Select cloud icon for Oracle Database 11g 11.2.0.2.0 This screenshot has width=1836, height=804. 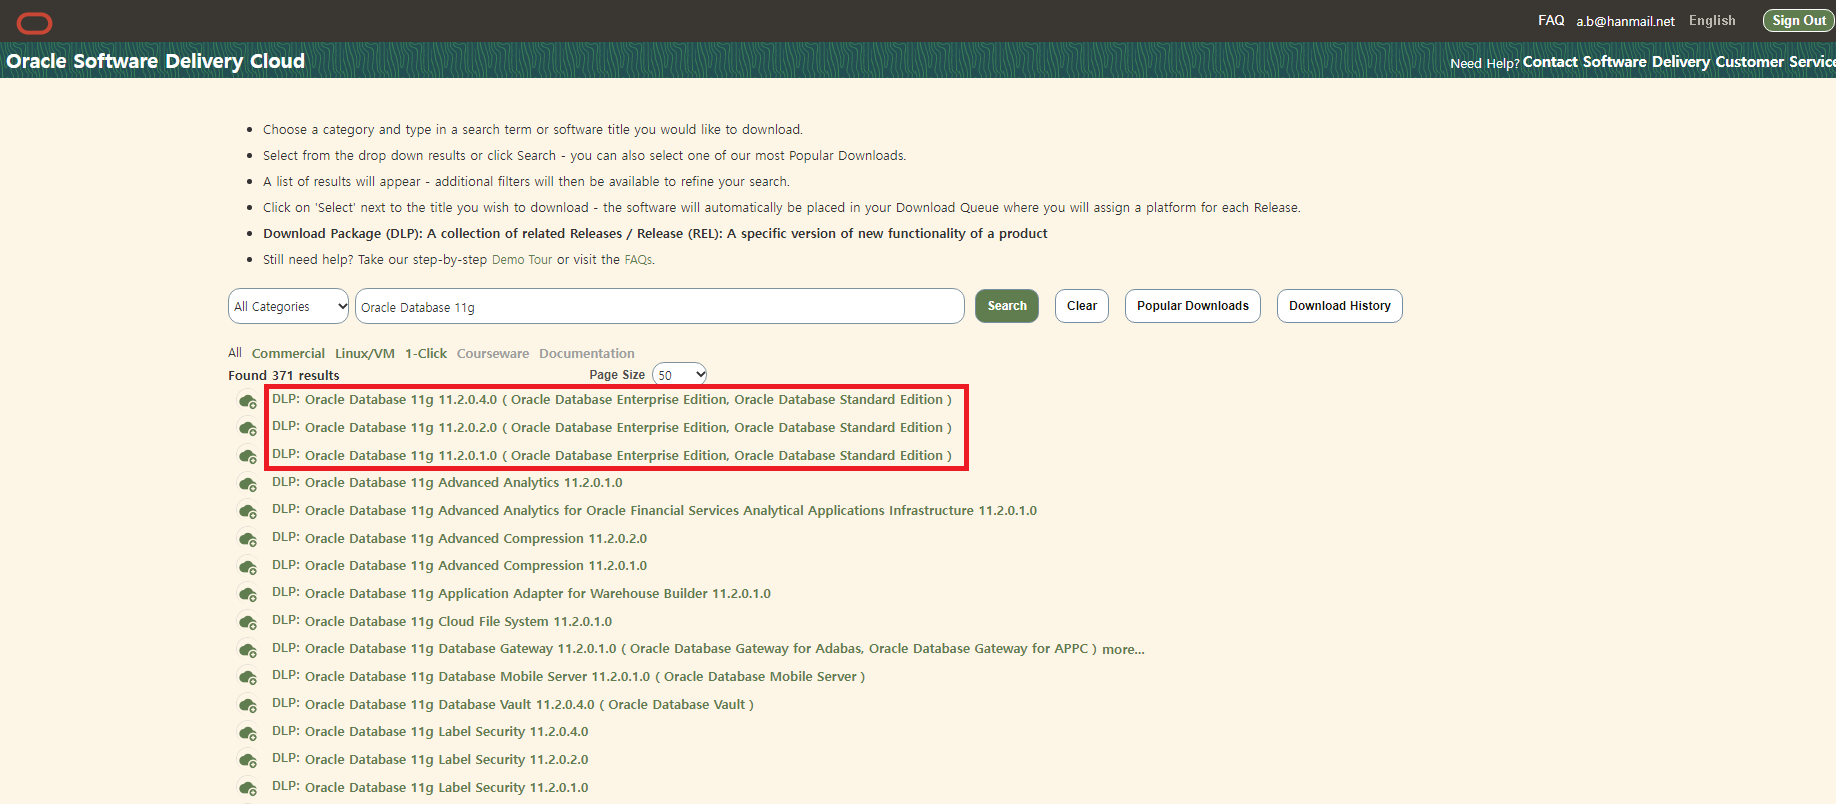click(x=248, y=428)
